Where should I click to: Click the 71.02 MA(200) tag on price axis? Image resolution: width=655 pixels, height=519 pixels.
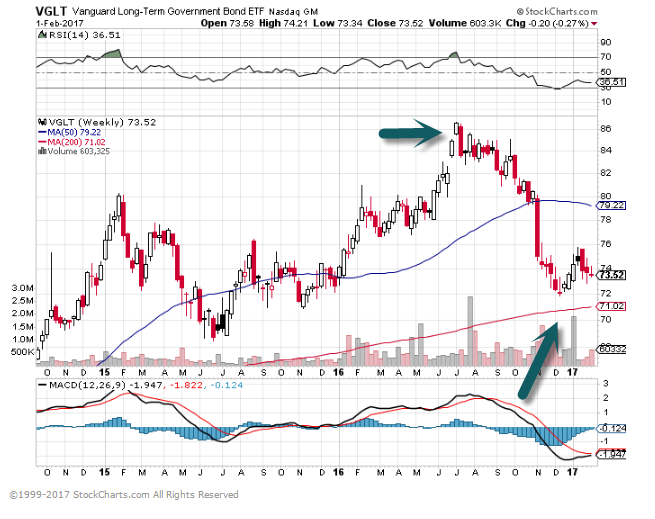pos(612,306)
